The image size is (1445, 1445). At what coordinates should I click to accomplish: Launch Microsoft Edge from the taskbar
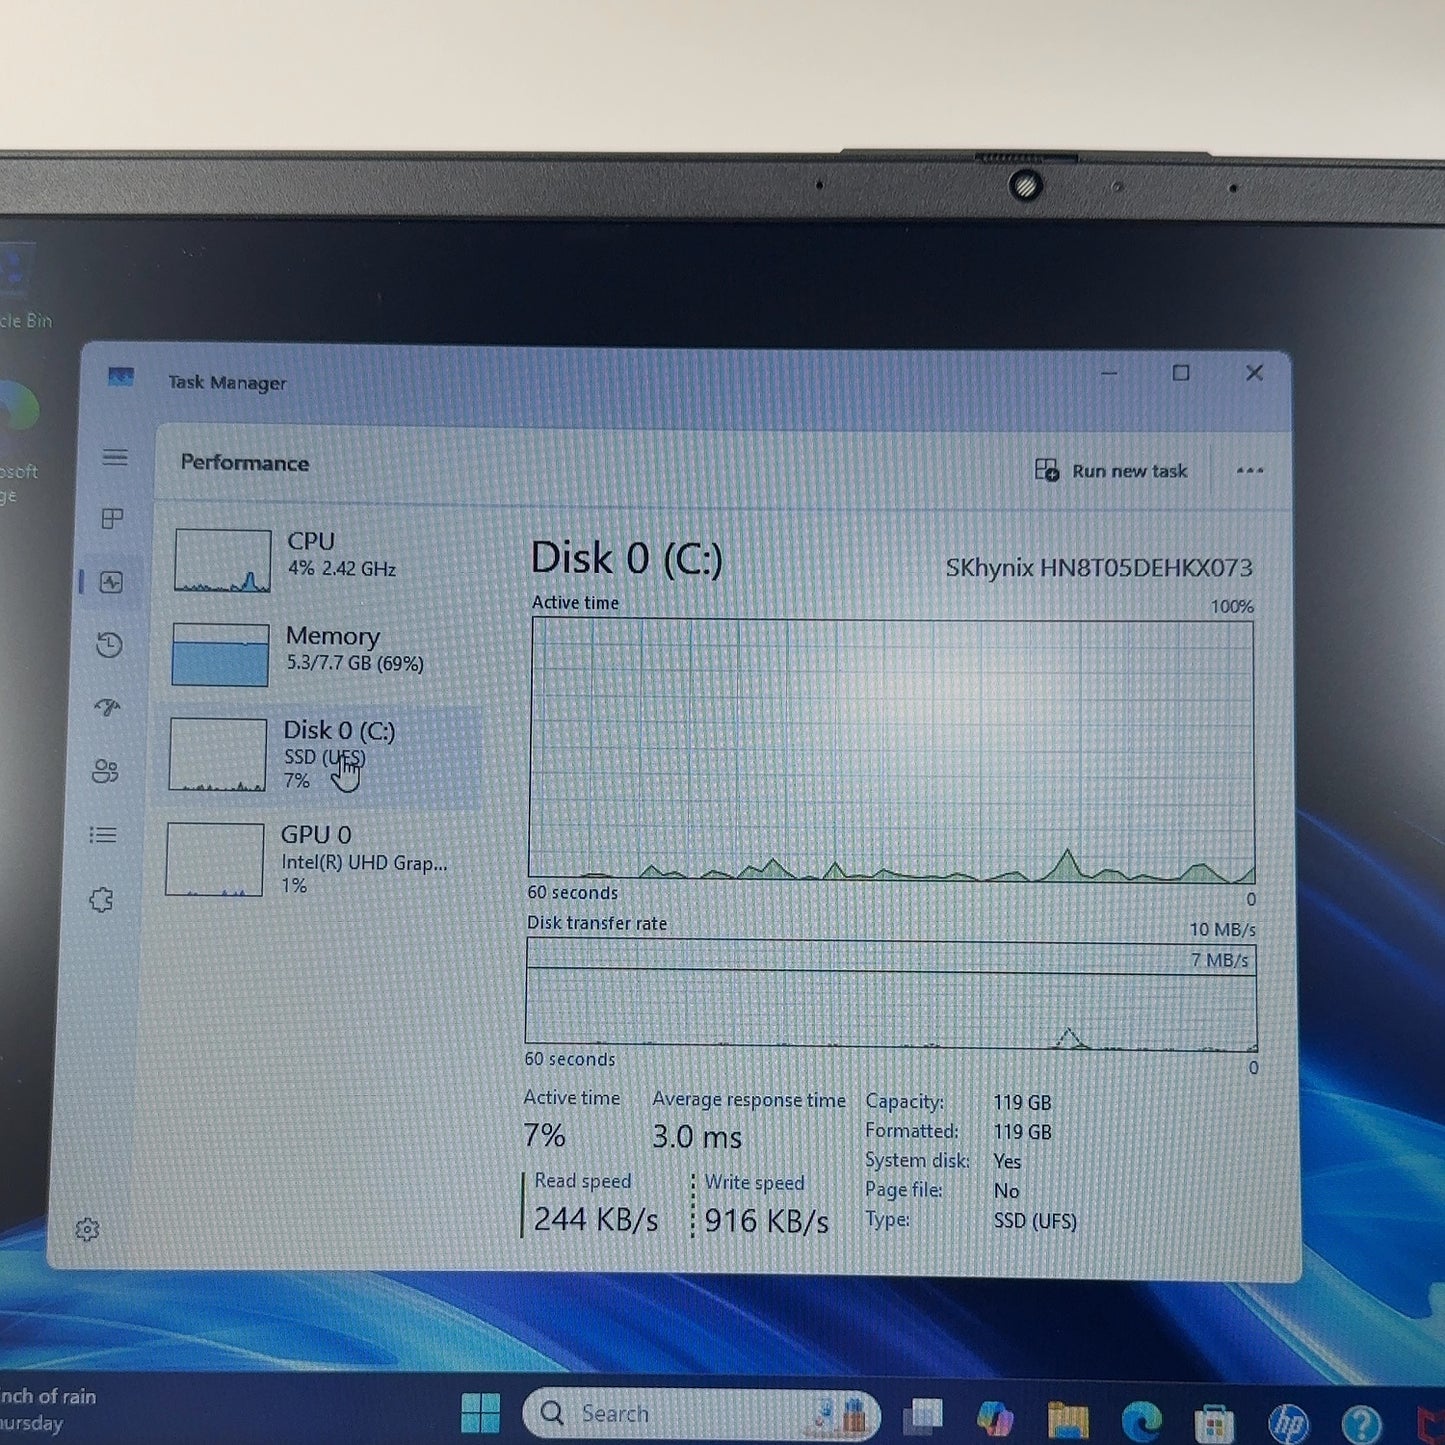tap(1141, 1420)
